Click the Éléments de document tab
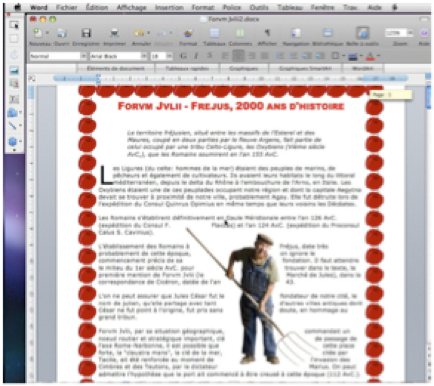Screen dimensions: 434x386 116,68
